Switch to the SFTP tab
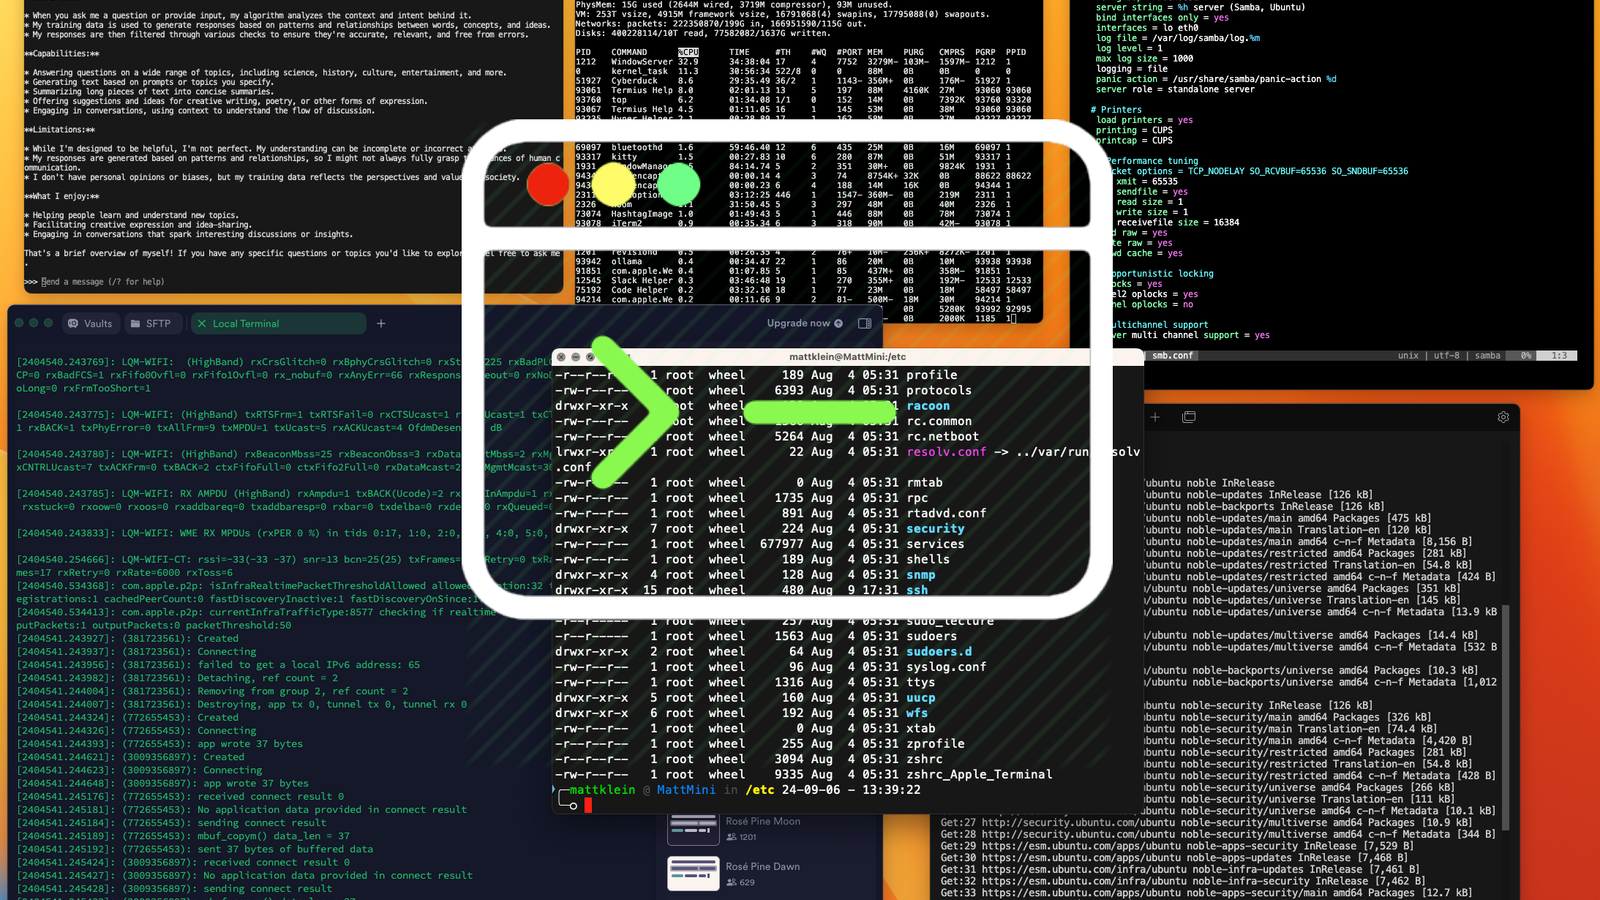This screenshot has width=1600, height=900. pos(151,324)
